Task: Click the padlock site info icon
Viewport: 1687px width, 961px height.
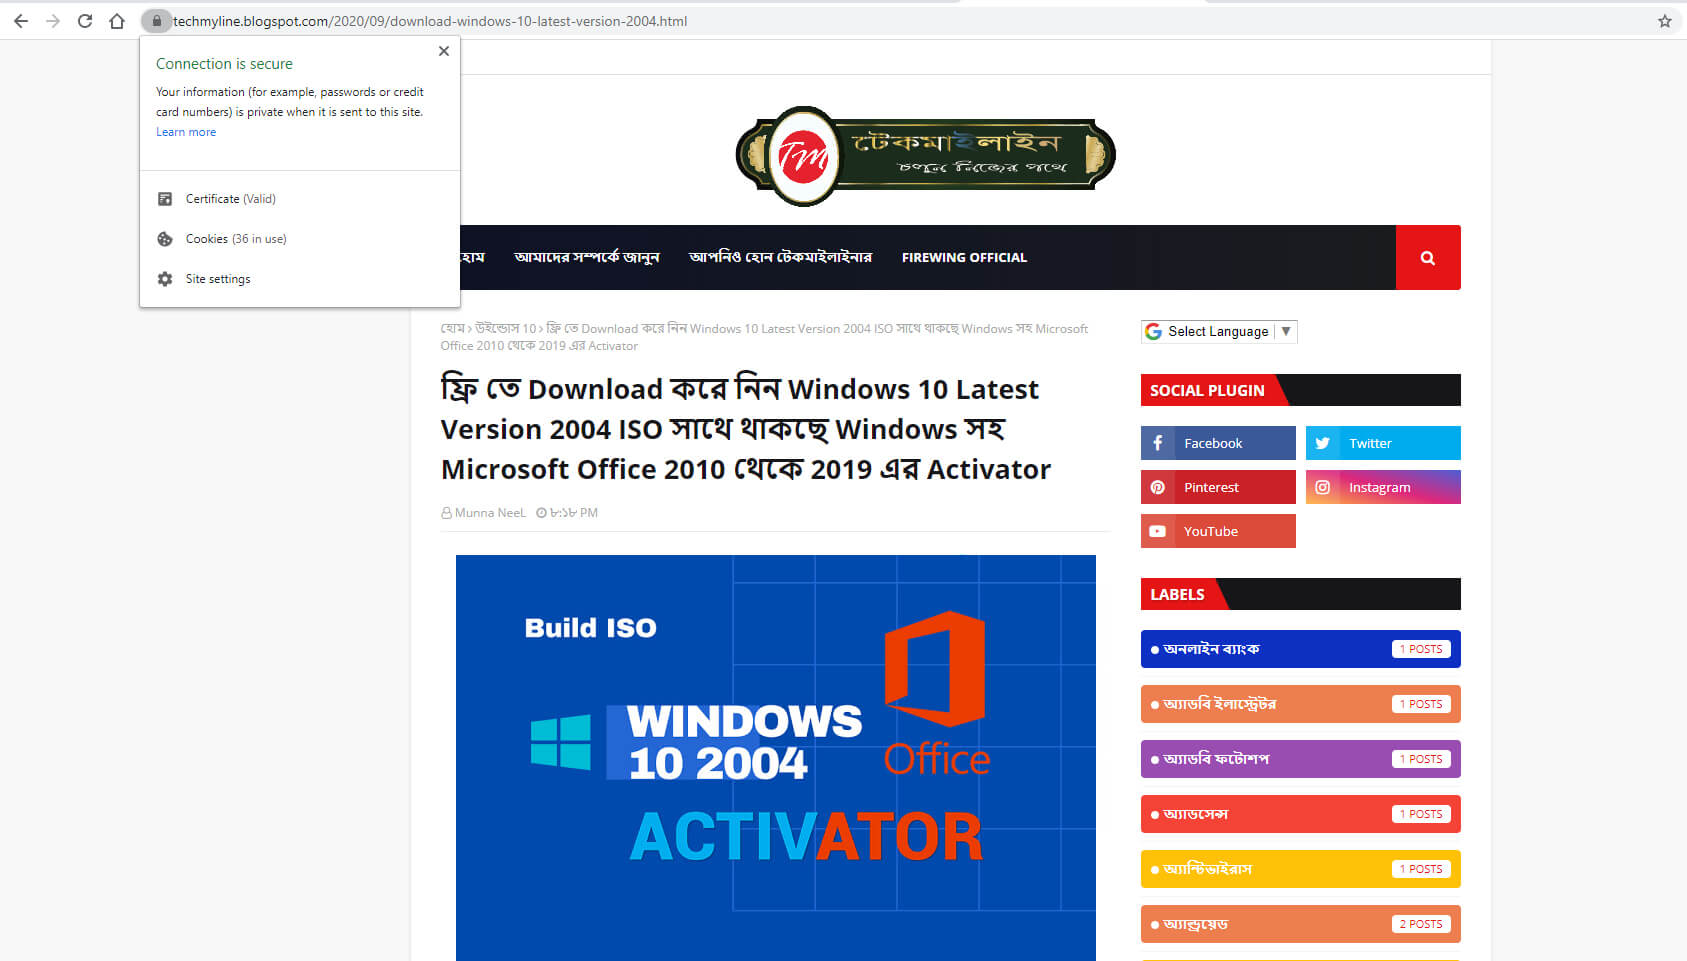Action: coord(156,21)
